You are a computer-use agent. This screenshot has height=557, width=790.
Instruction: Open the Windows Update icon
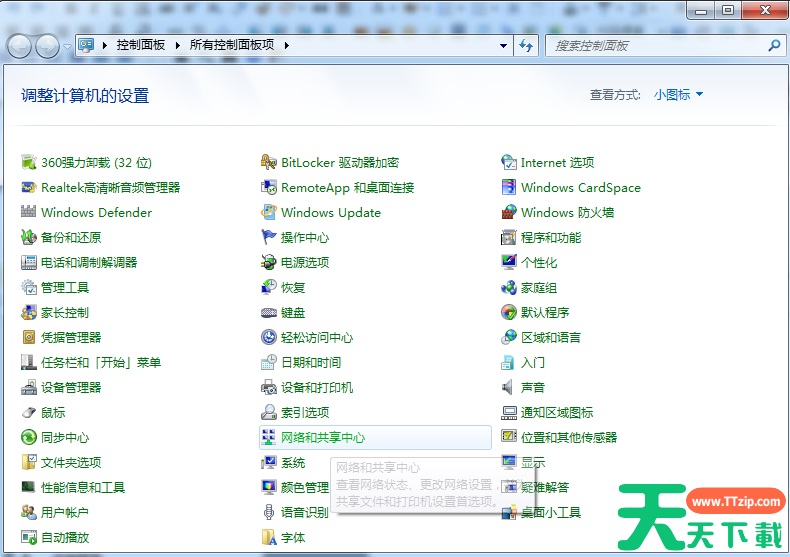(269, 213)
